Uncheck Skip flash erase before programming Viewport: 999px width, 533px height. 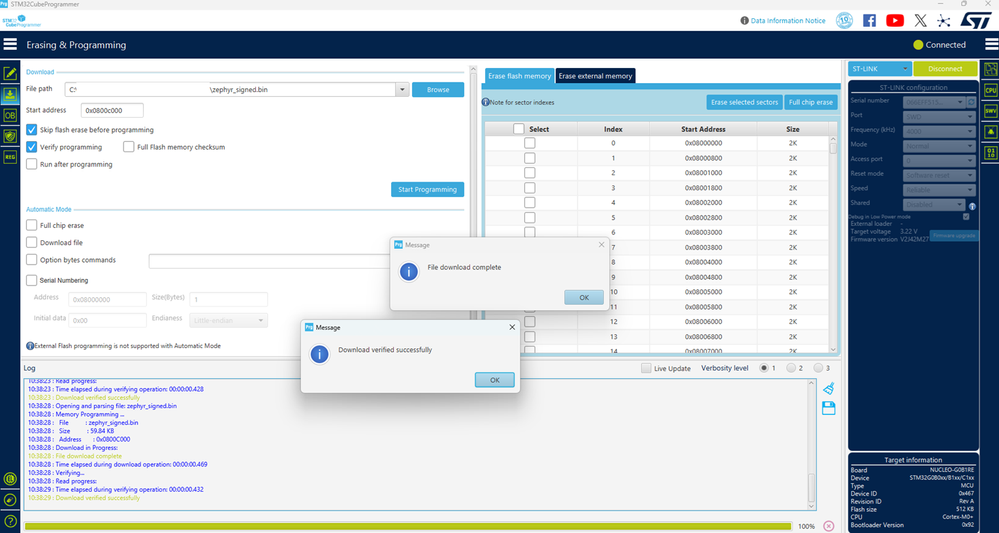coord(32,129)
